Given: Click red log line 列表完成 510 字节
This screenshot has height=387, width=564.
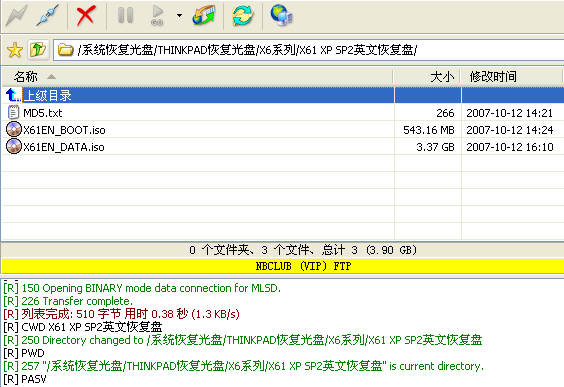Looking at the screenshot, I should 122,314.
